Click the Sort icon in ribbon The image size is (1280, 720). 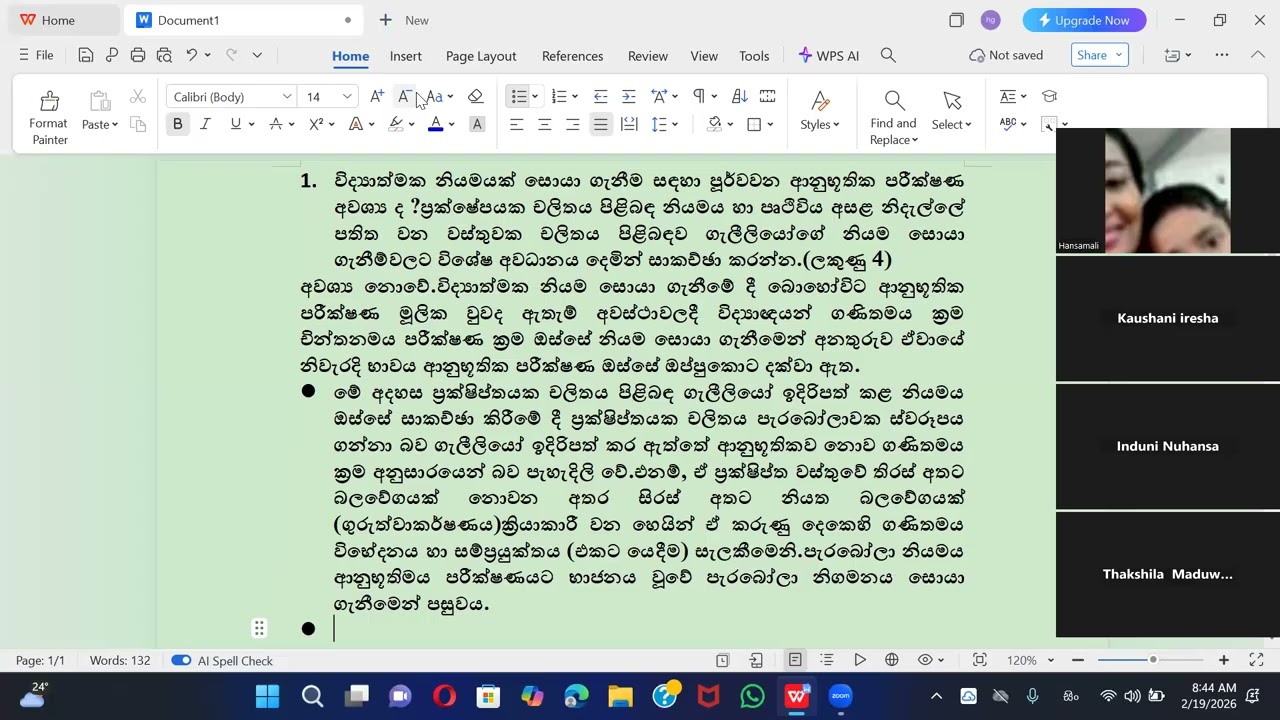coord(740,96)
